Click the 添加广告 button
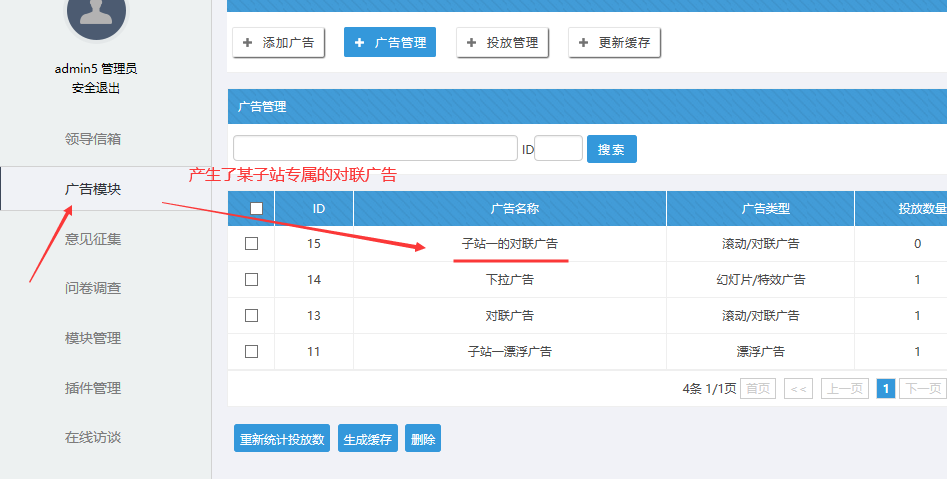Viewport: 947px width, 479px height. (278, 42)
